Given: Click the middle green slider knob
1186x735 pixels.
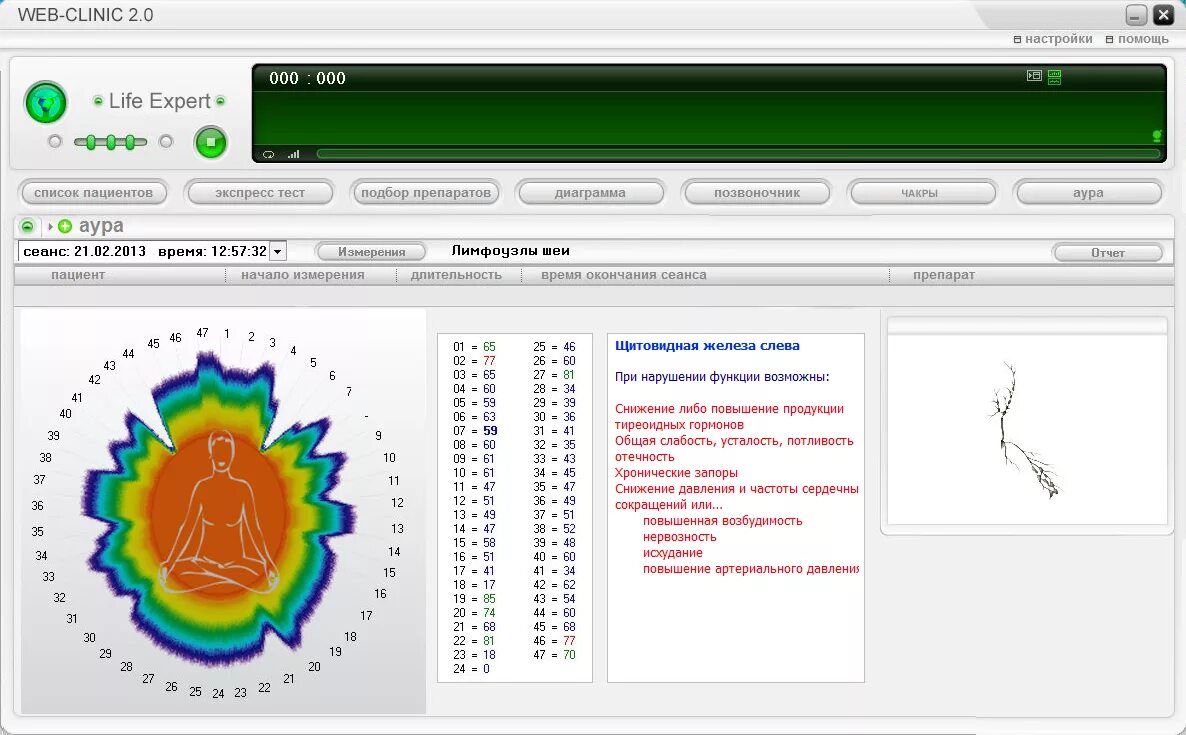Looking at the screenshot, I should tap(110, 141).
